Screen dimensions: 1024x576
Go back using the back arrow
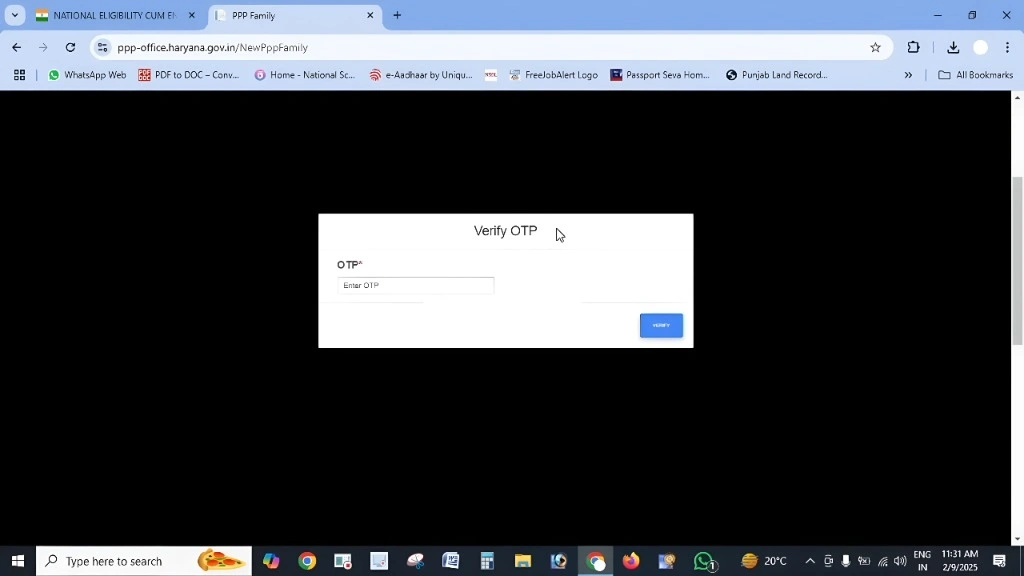coord(16,47)
